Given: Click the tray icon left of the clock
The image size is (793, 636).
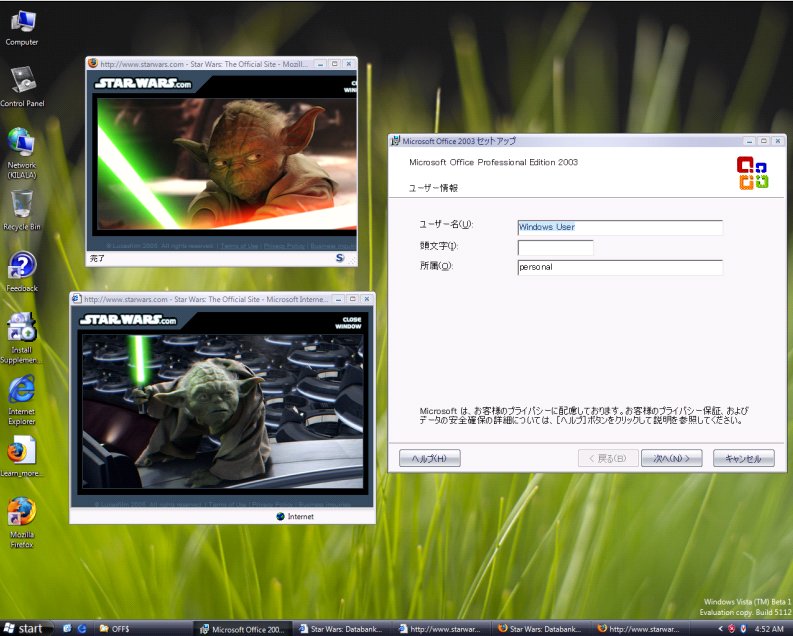Looking at the screenshot, I should [743, 628].
